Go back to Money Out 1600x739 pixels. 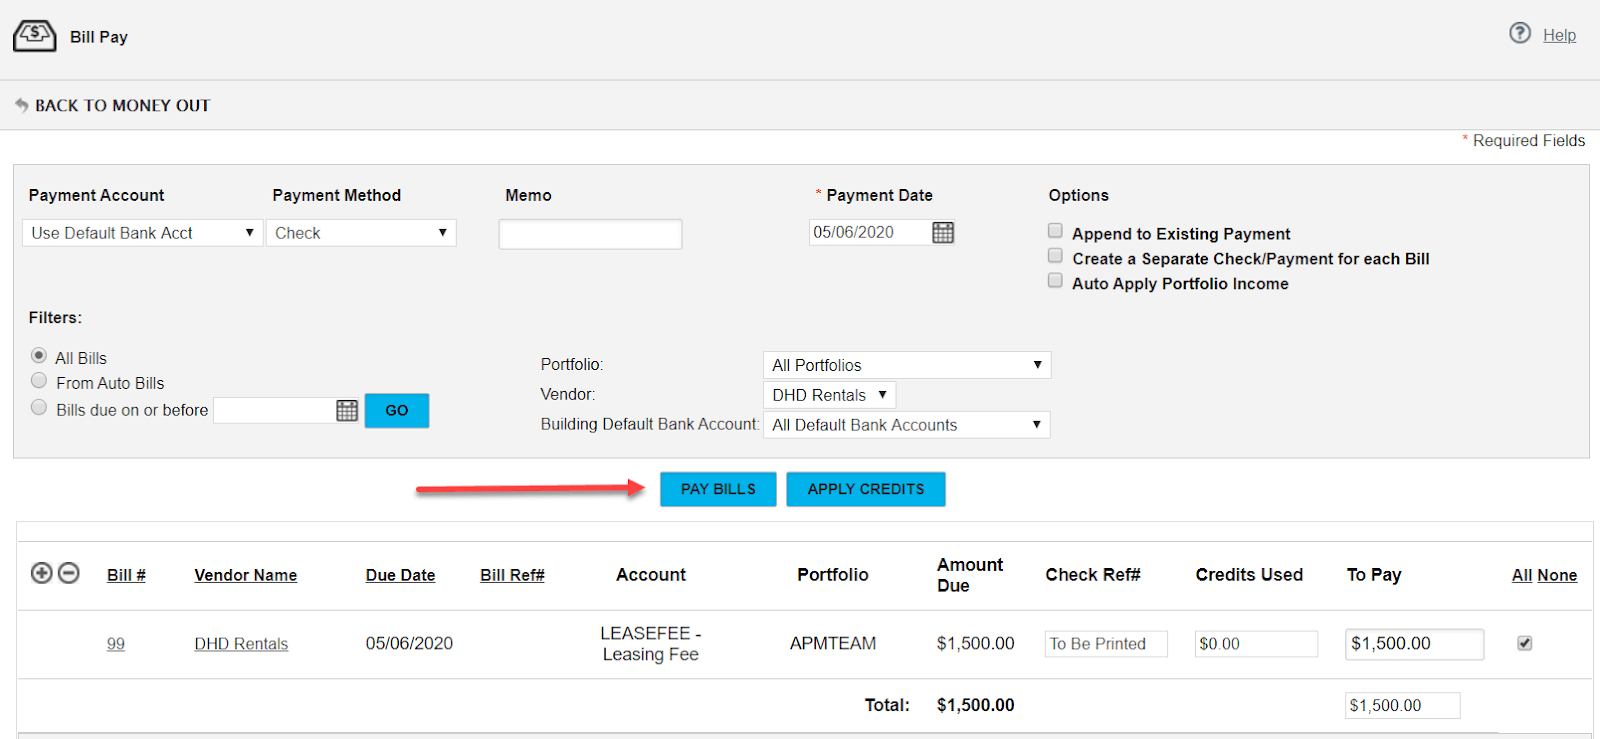[122, 105]
